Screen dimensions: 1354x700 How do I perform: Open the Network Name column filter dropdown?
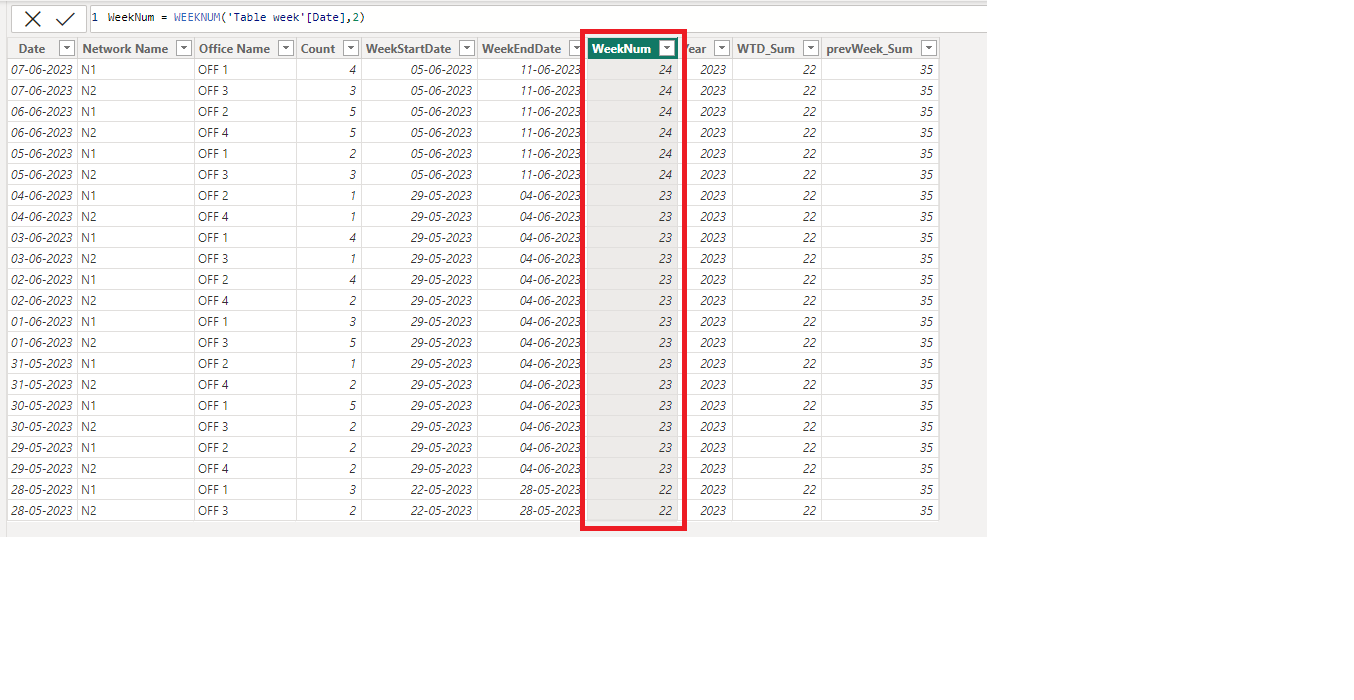click(x=183, y=48)
